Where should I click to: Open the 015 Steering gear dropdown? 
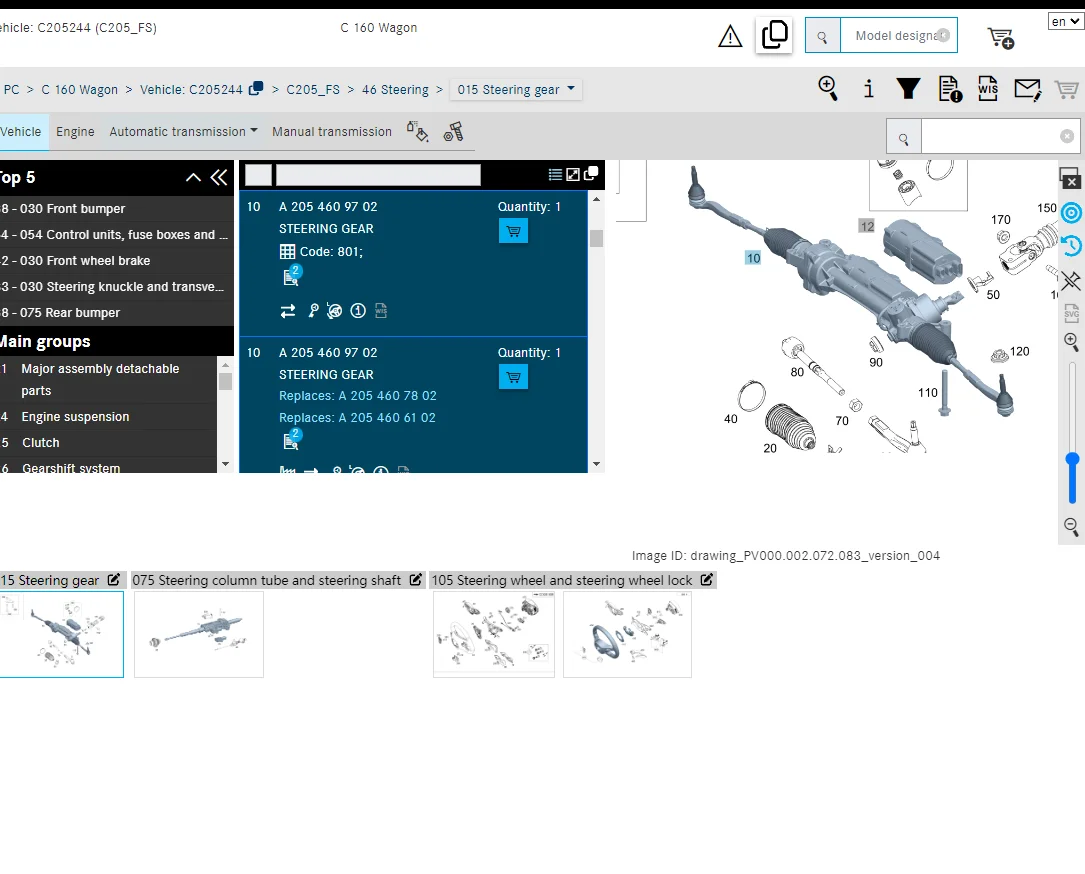pyautogui.click(x=516, y=89)
